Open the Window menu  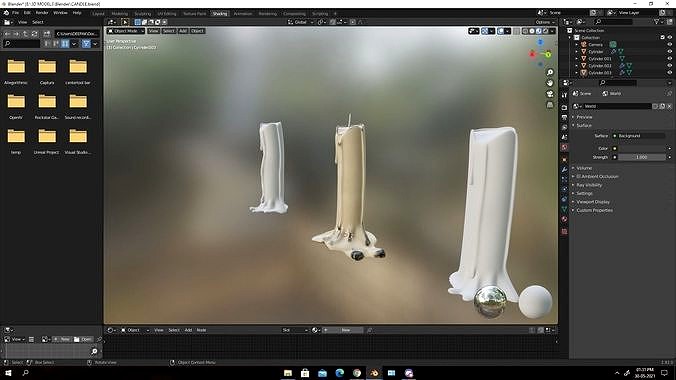click(x=60, y=13)
